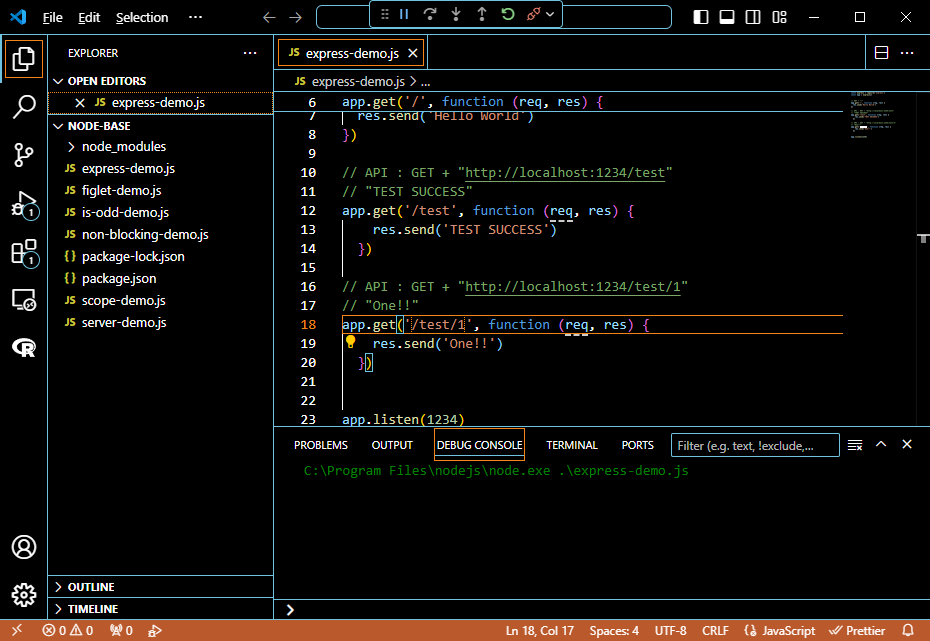Switch to the PORTS tab
The width and height of the screenshot is (930, 641).
[x=638, y=445]
